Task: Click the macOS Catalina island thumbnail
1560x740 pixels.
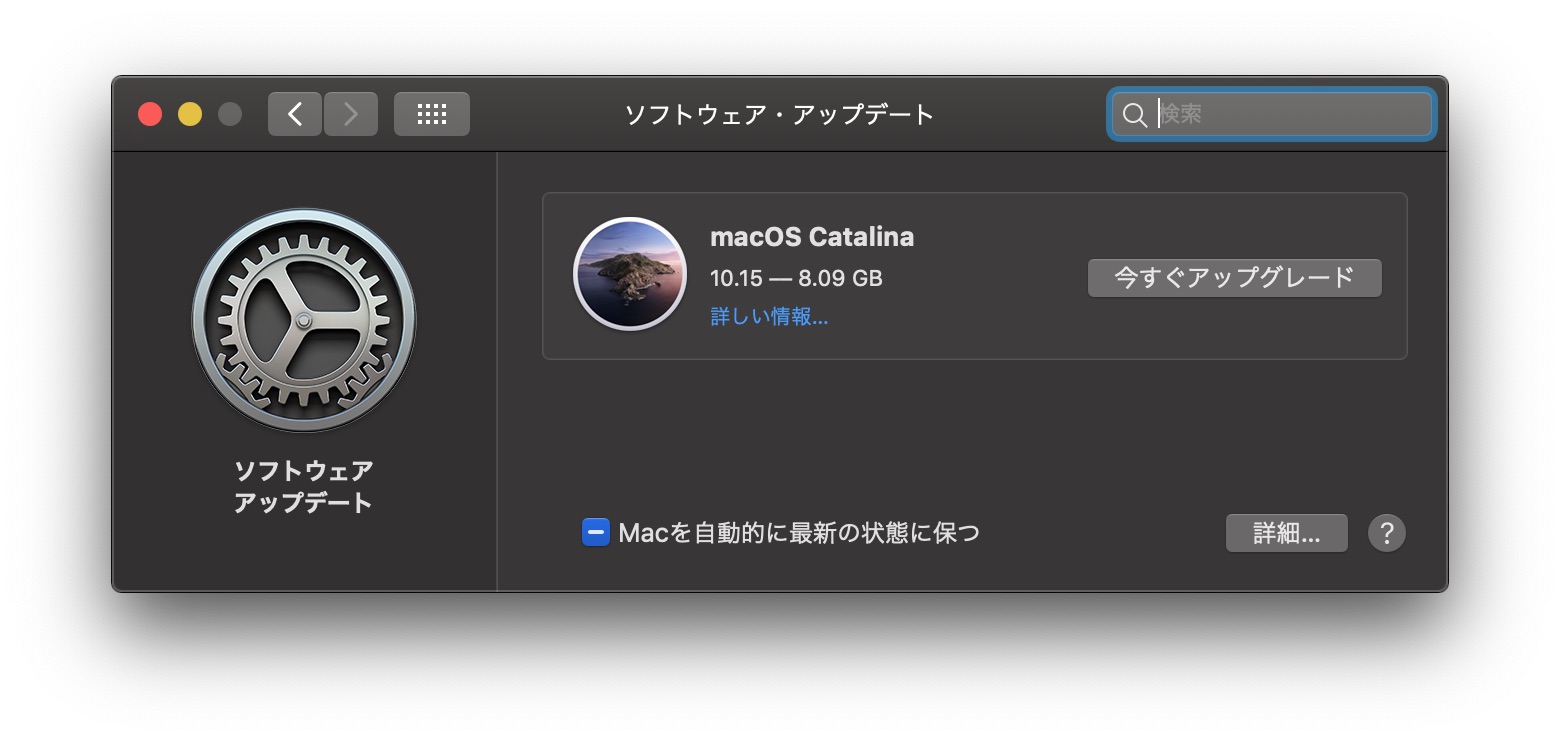Action: 630,274
